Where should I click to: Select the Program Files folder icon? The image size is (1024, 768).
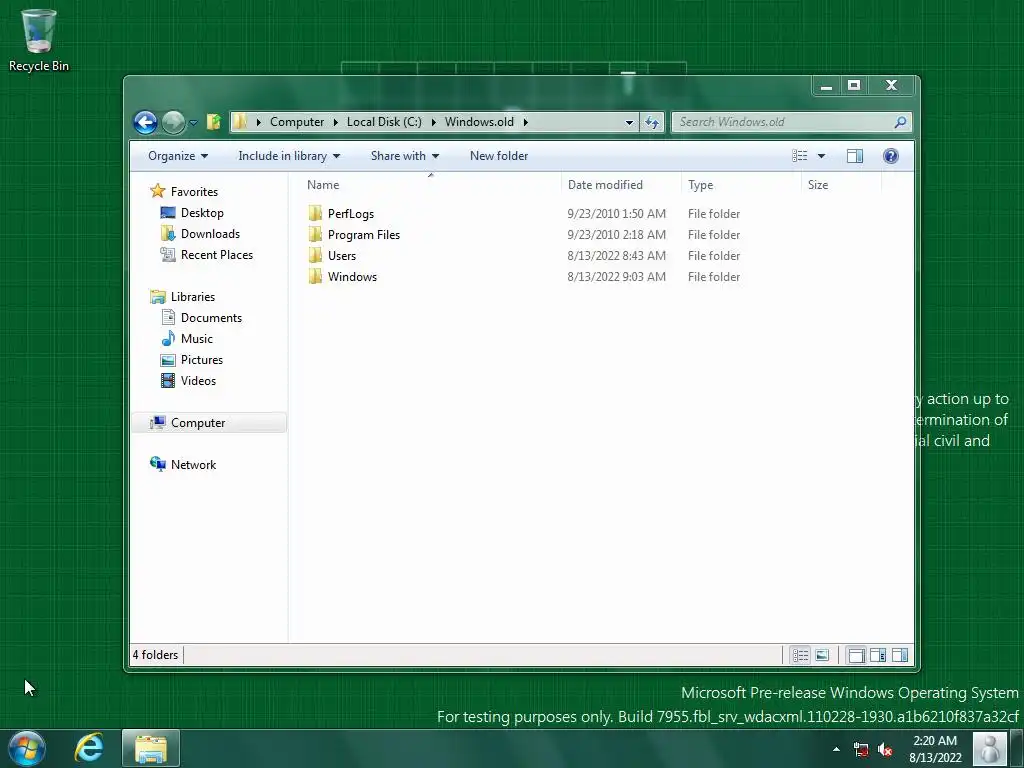point(315,234)
